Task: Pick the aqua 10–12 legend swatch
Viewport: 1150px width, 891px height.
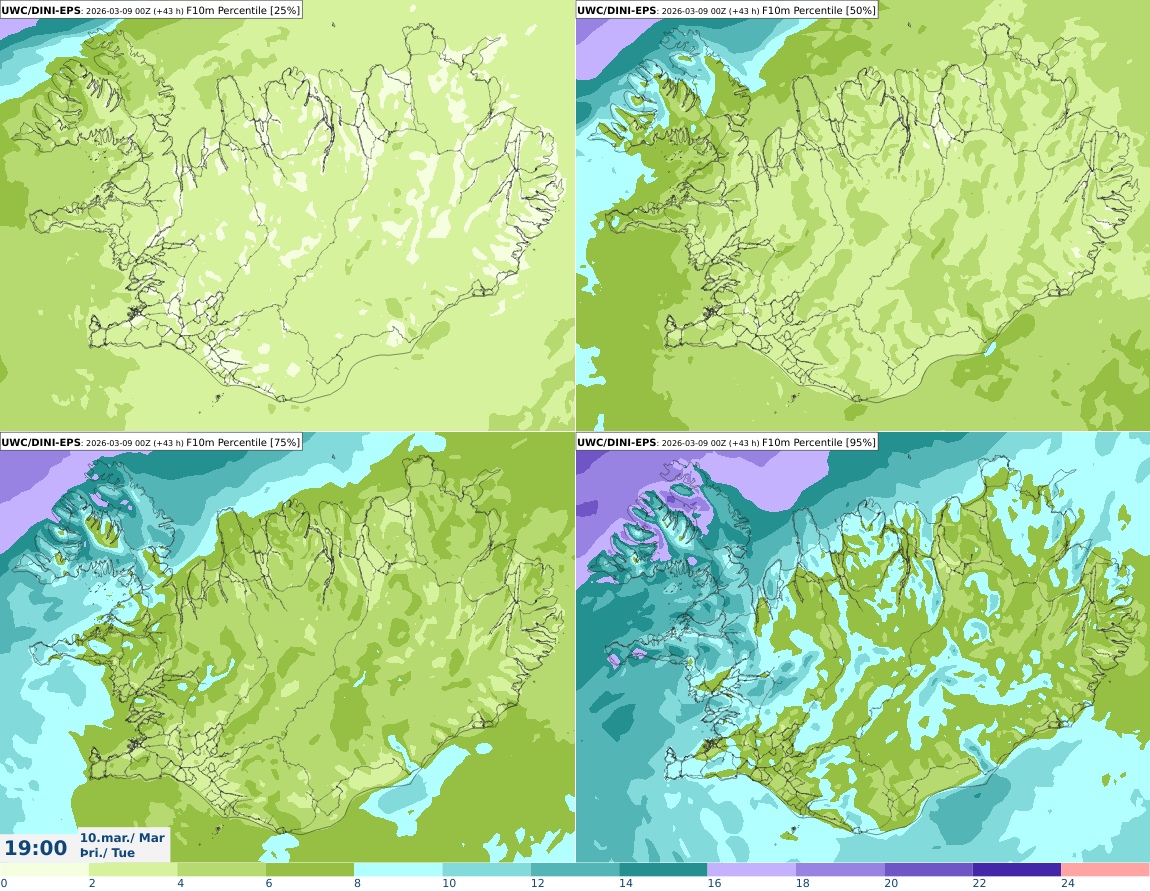Action: pyautogui.click(x=486, y=870)
